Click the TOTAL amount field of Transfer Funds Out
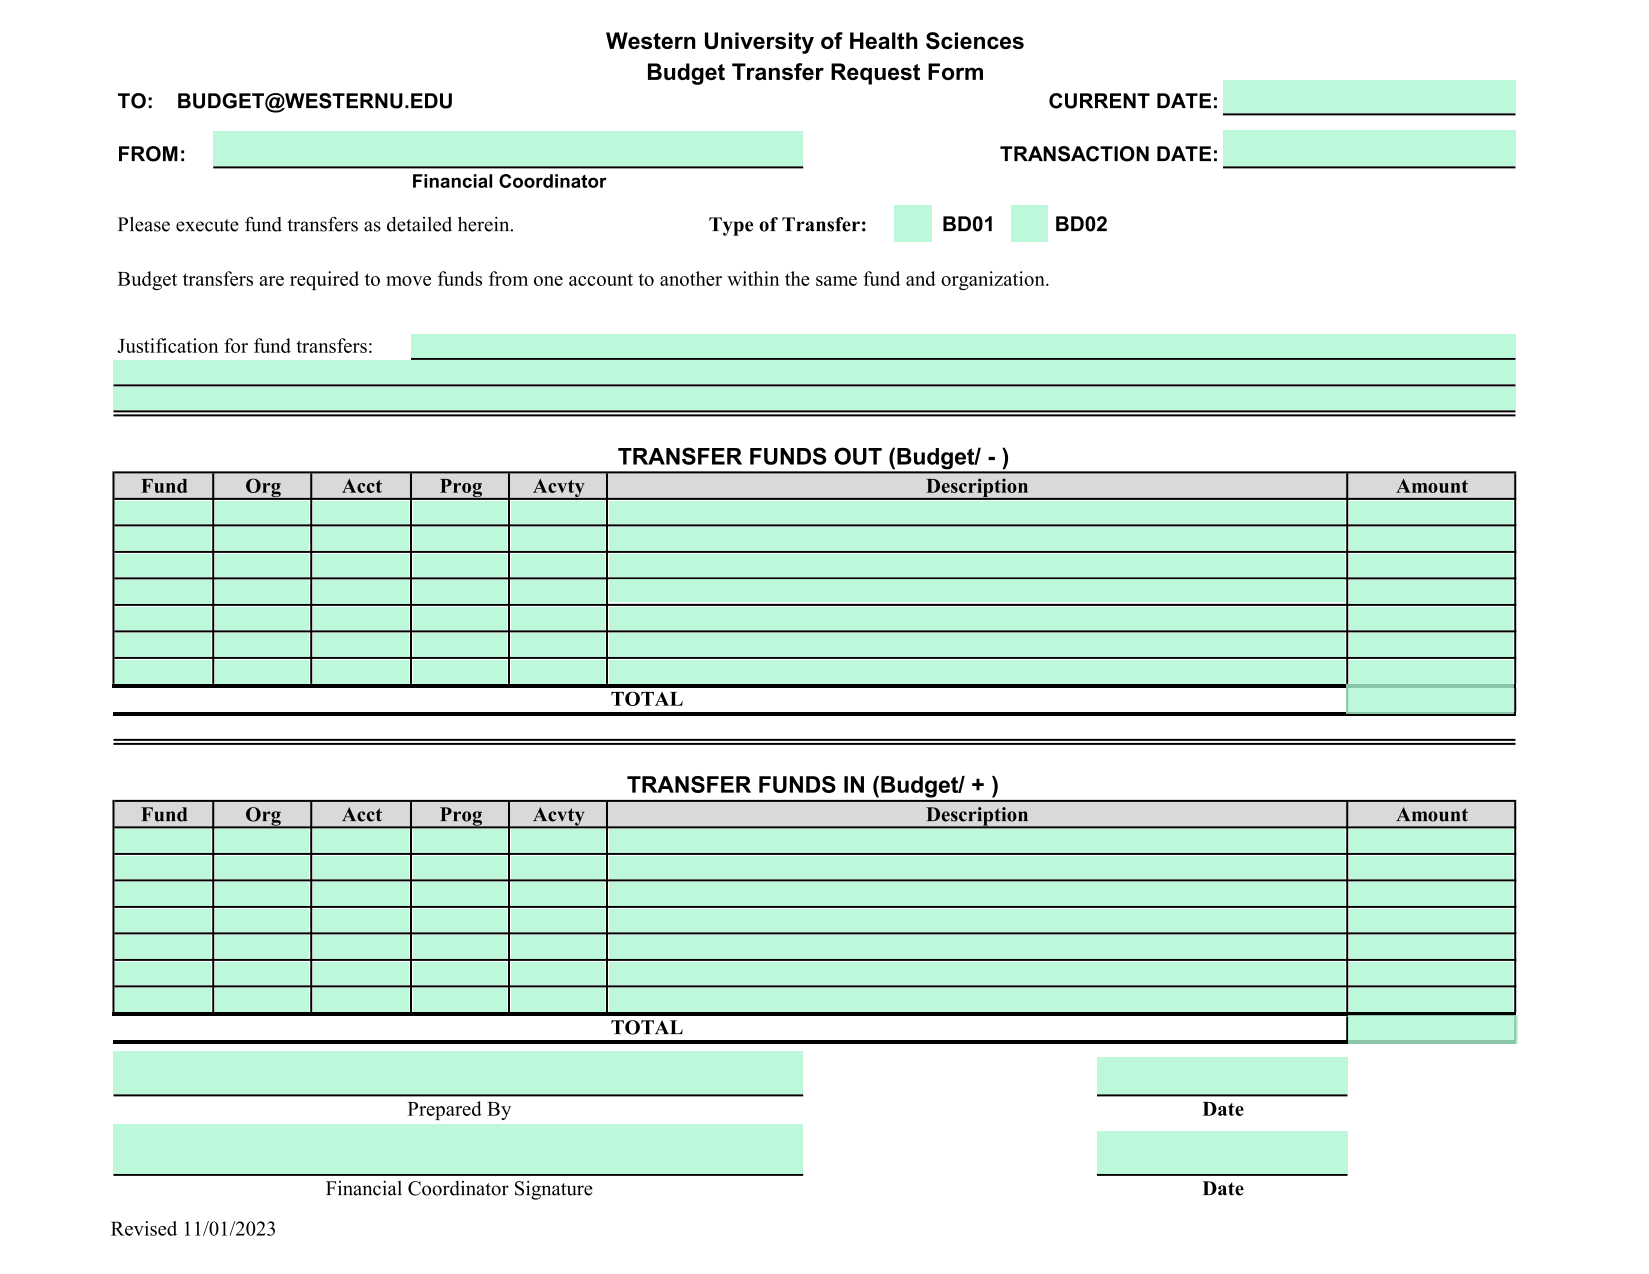Screen dimensions: 1649x1274 pyautogui.click(x=1431, y=699)
